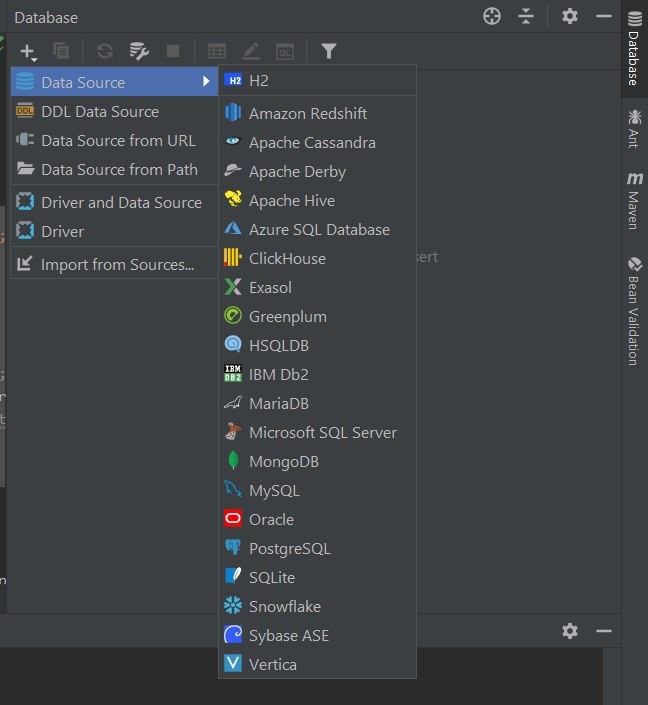The height and width of the screenshot is (705, 648).
Task: Choose Import from Sources… option
Action: coord(114,264)
